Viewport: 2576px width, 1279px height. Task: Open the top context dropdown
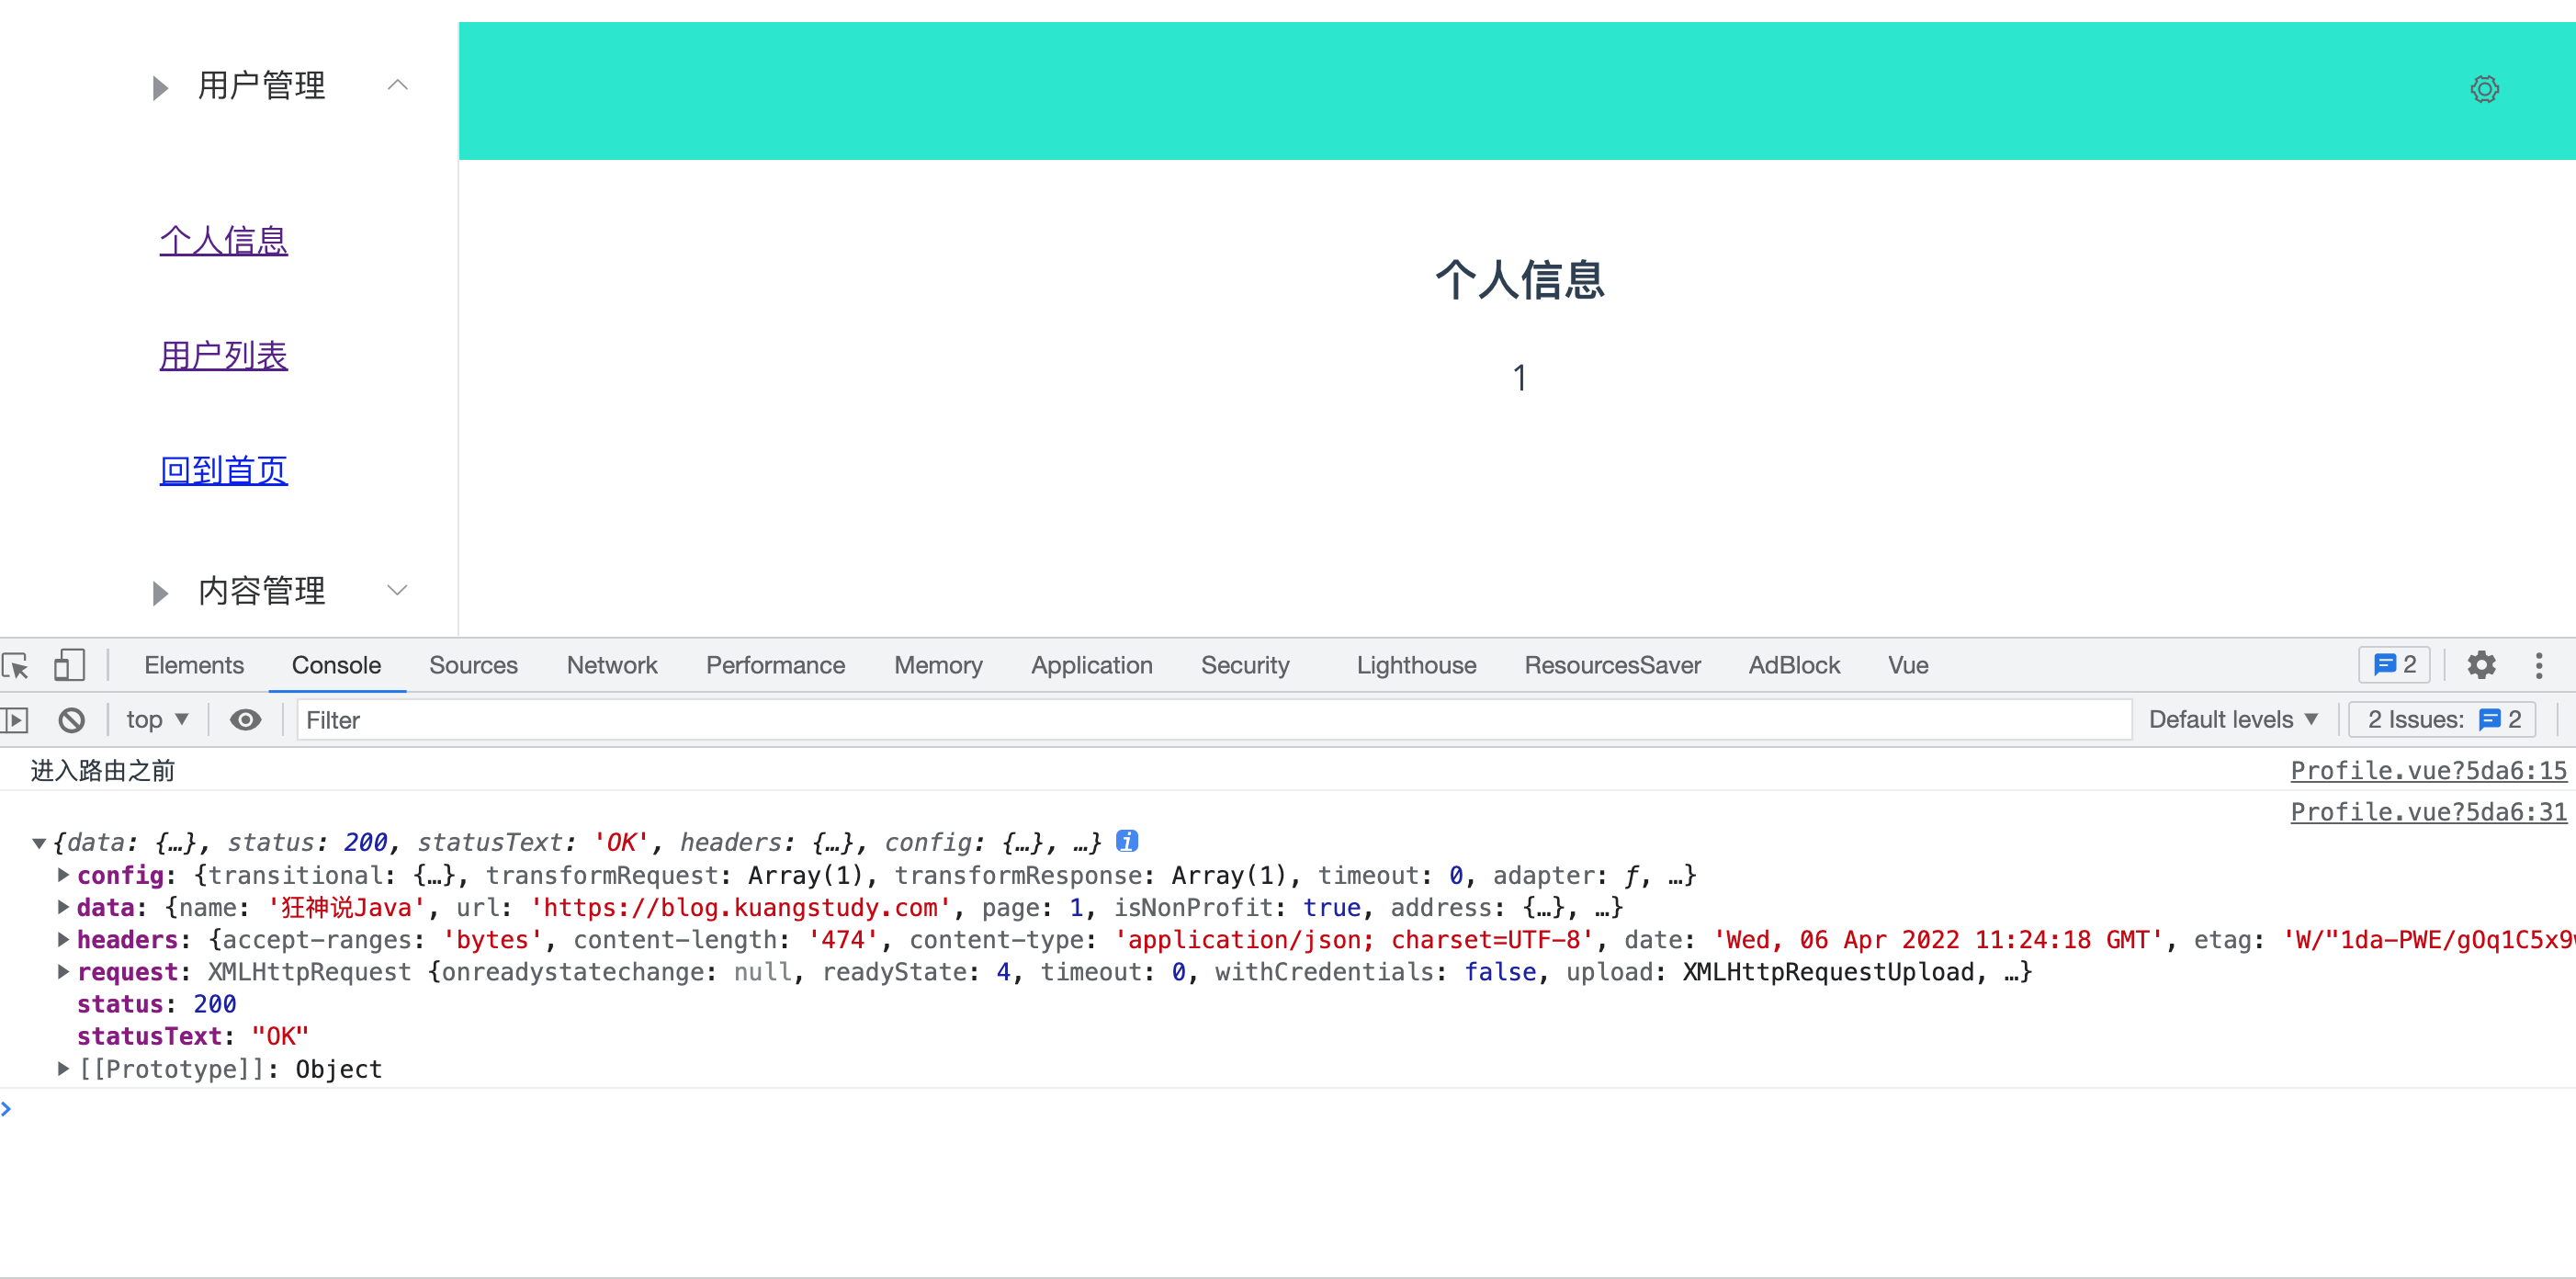157,720
